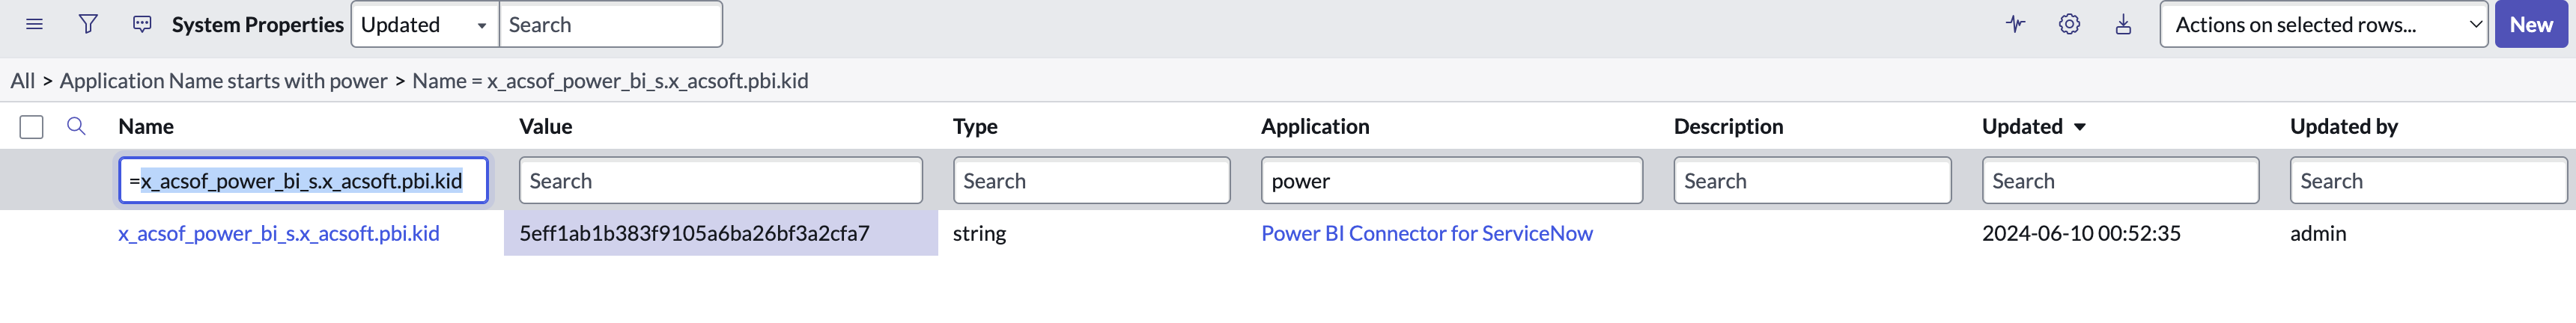This screenshot has width=2576, height=323.
Task: Sort by the Application column header
Action: (x=1314, y=127)
